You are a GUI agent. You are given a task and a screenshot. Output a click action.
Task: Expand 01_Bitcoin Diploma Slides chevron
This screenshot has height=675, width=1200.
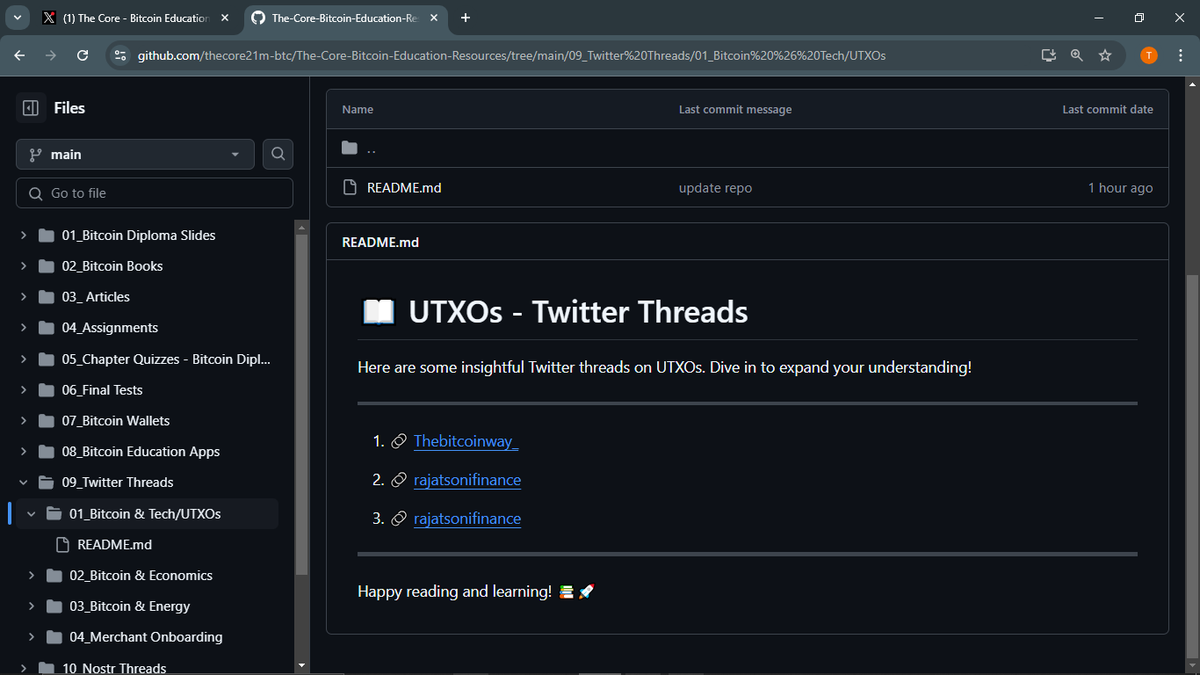pos(23,236)
